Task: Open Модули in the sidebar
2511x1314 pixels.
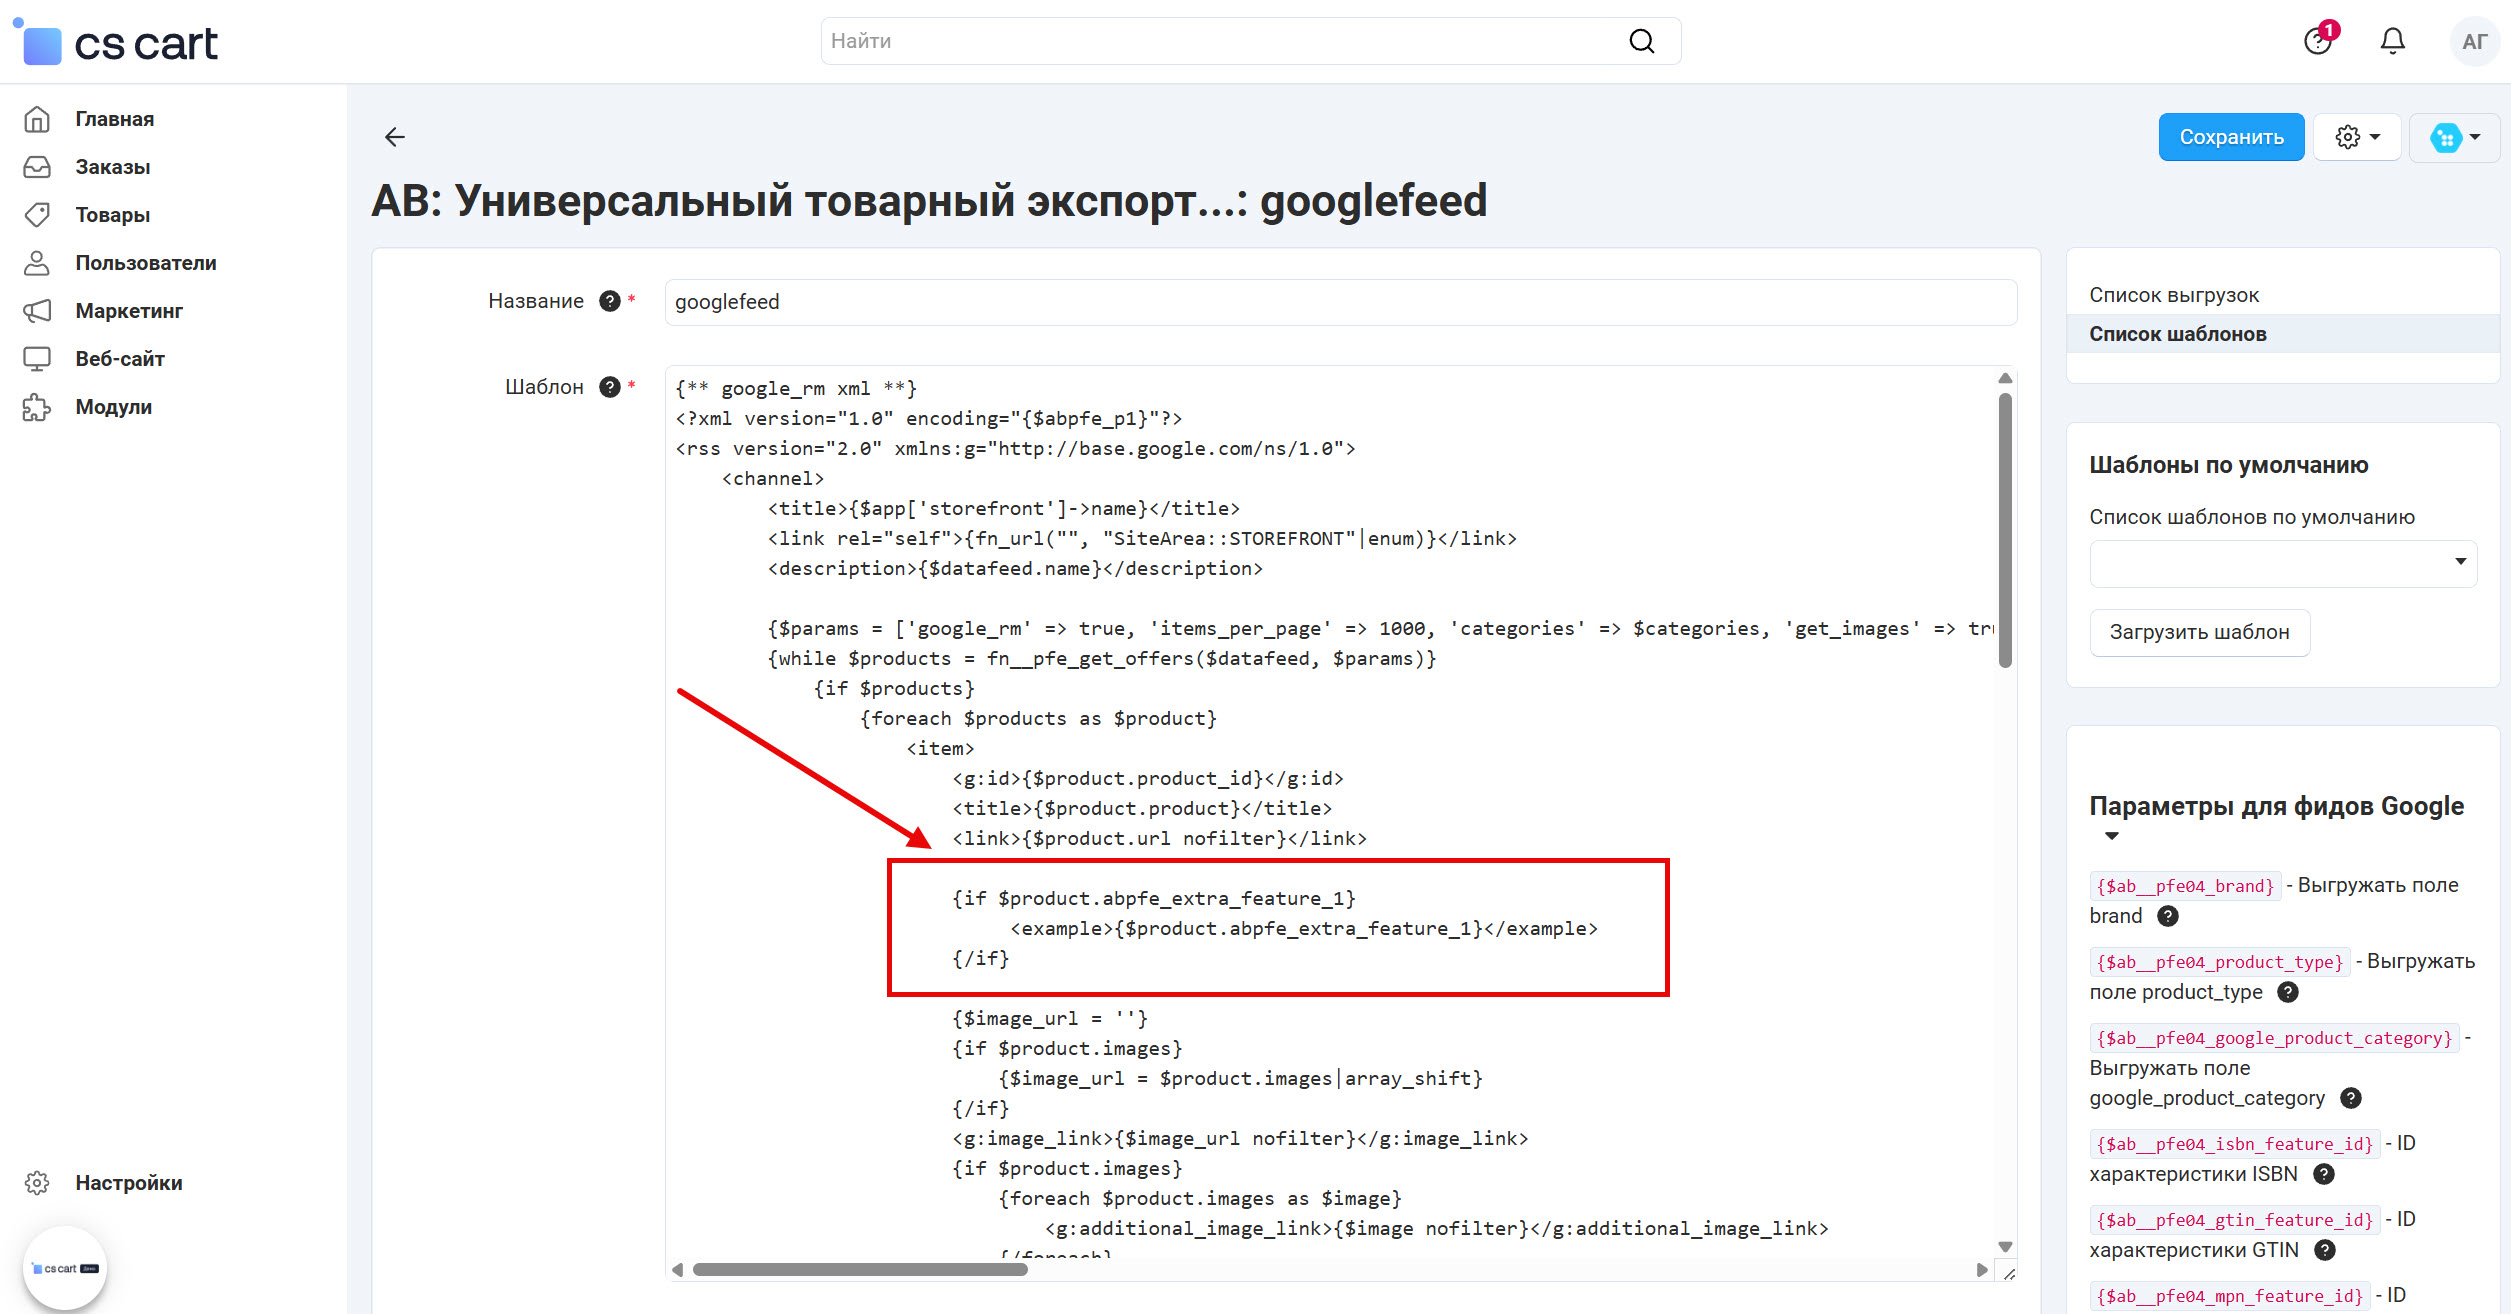Action: coord(114,407)
